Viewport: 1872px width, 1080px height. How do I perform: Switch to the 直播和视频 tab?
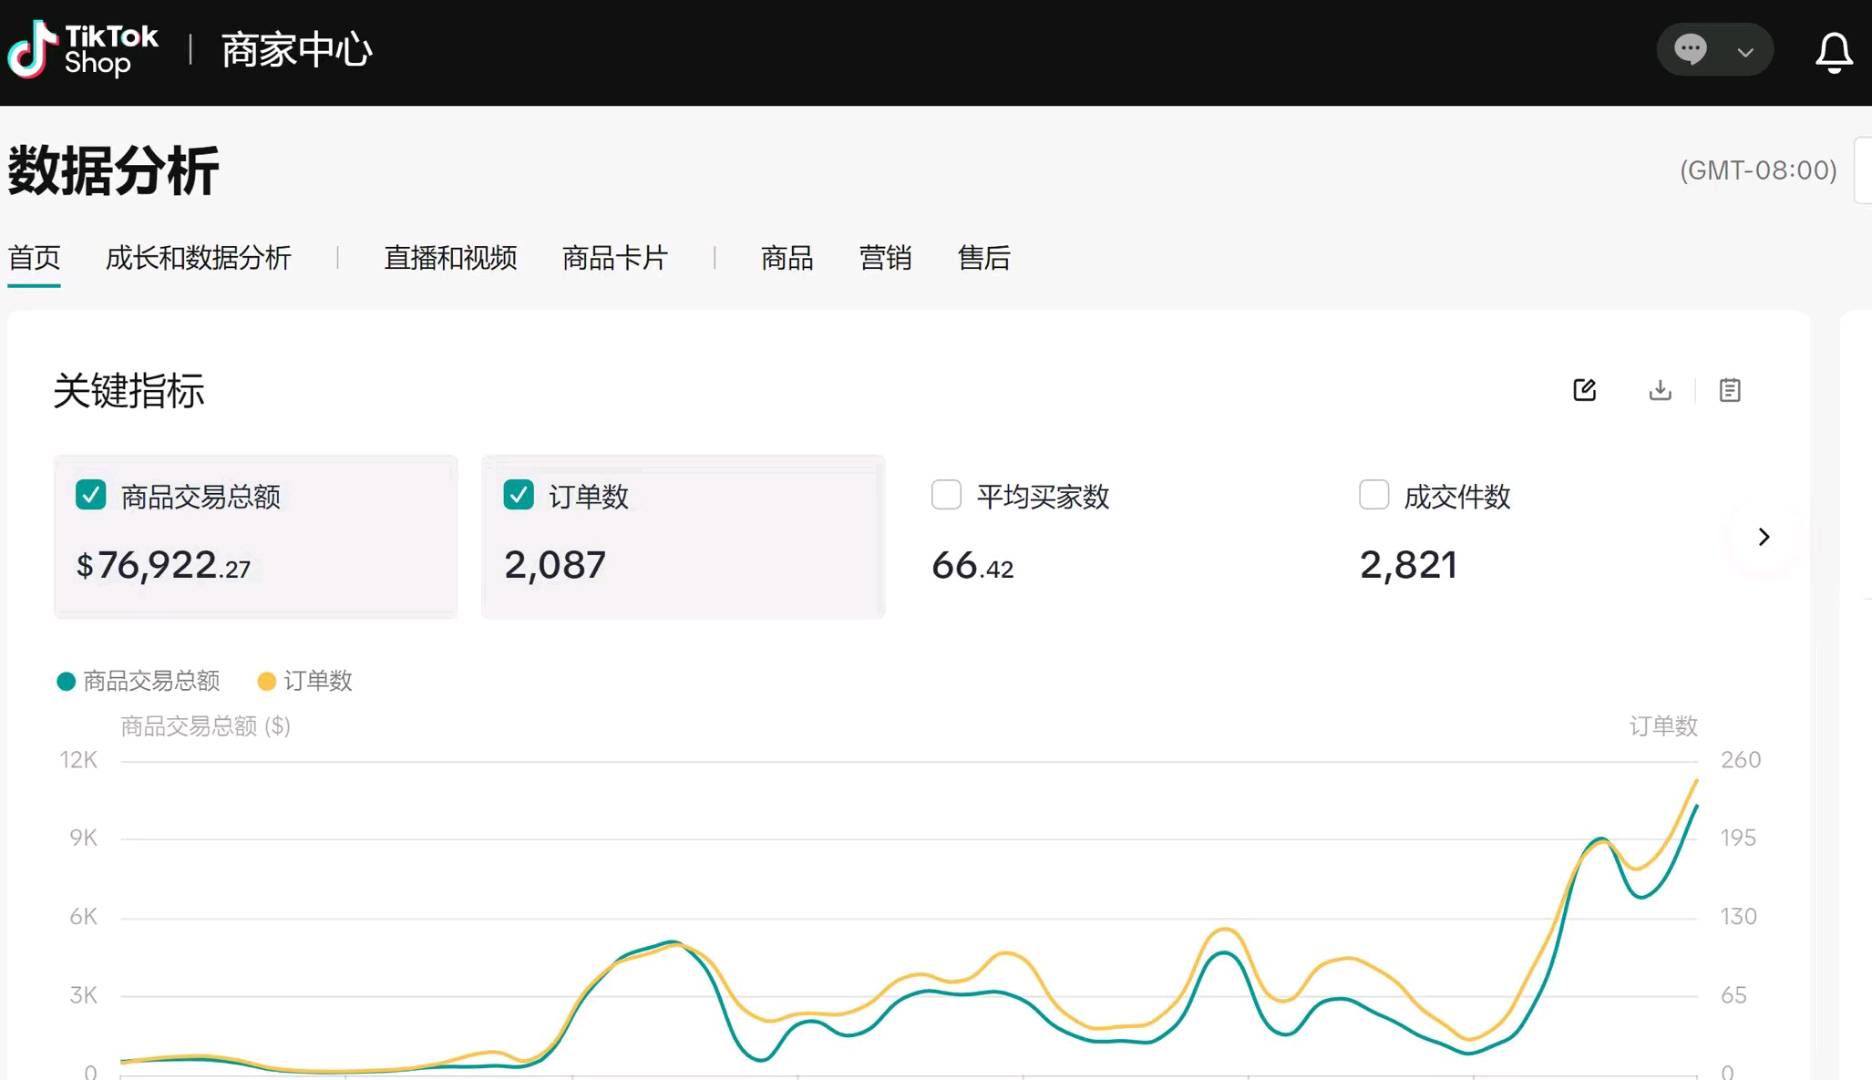point(449,258)
